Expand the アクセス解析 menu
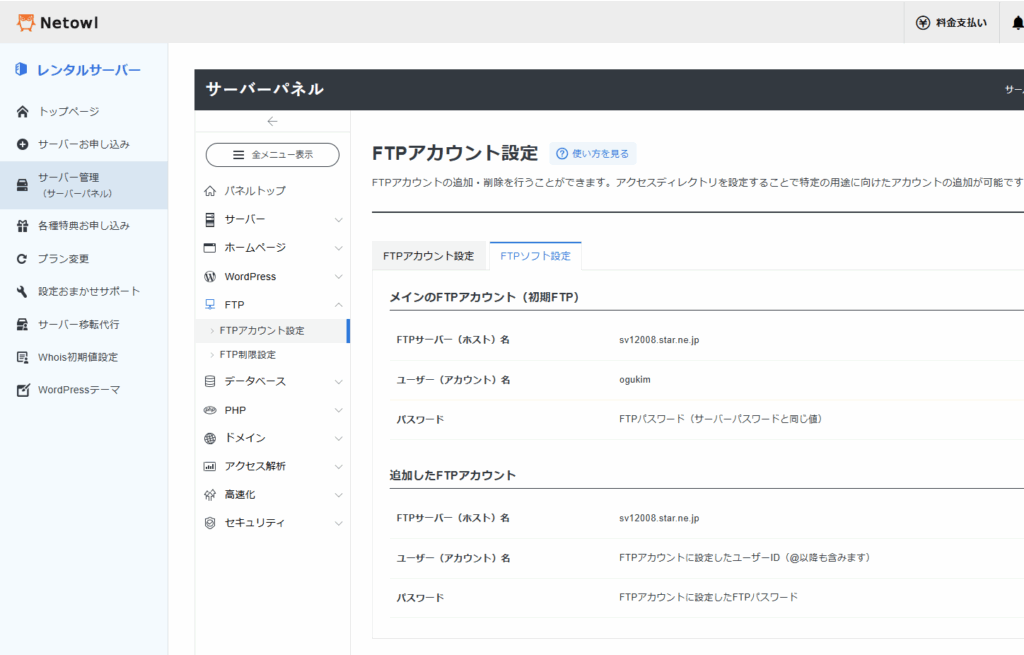Viewport: 1024px width, 655px height. (338, 466)
